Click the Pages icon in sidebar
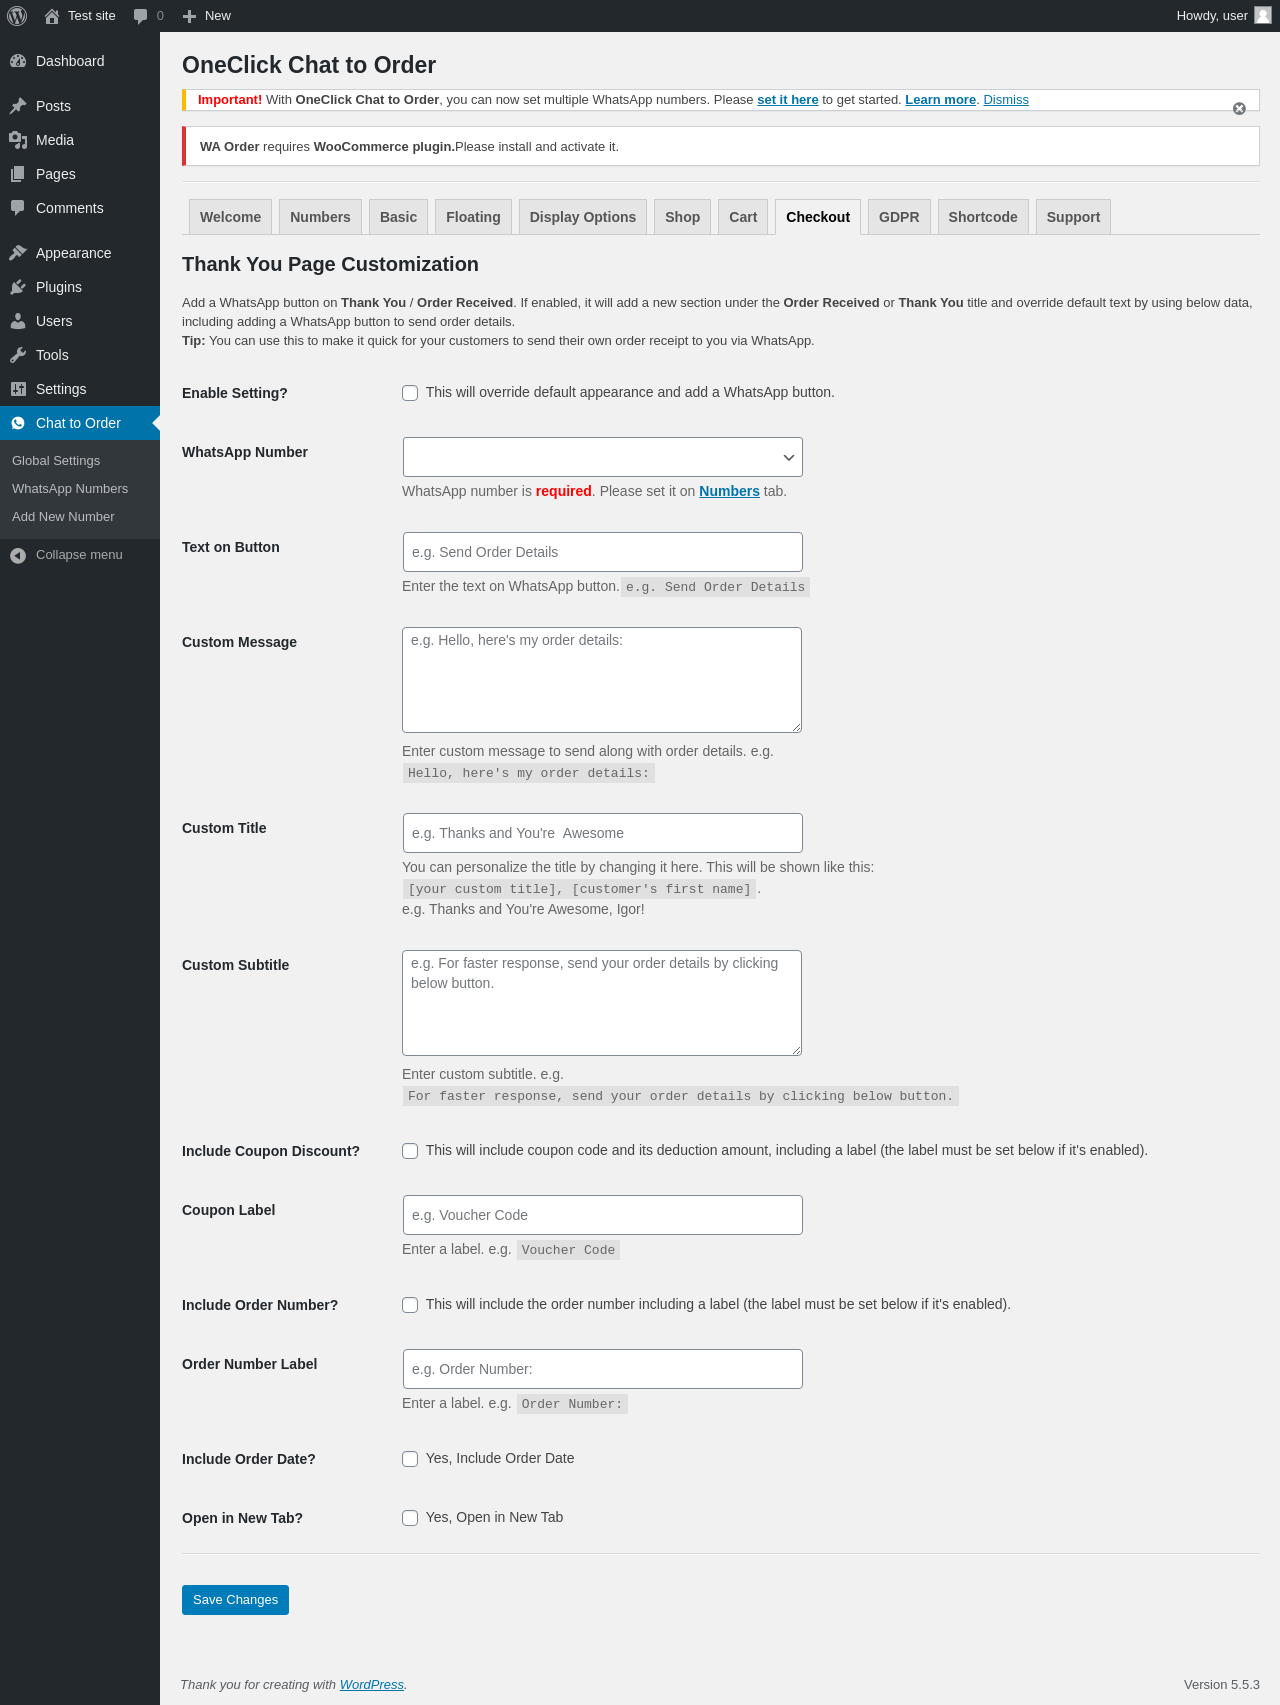This screenshot has width=1280, height=1705. coord(18,174)
